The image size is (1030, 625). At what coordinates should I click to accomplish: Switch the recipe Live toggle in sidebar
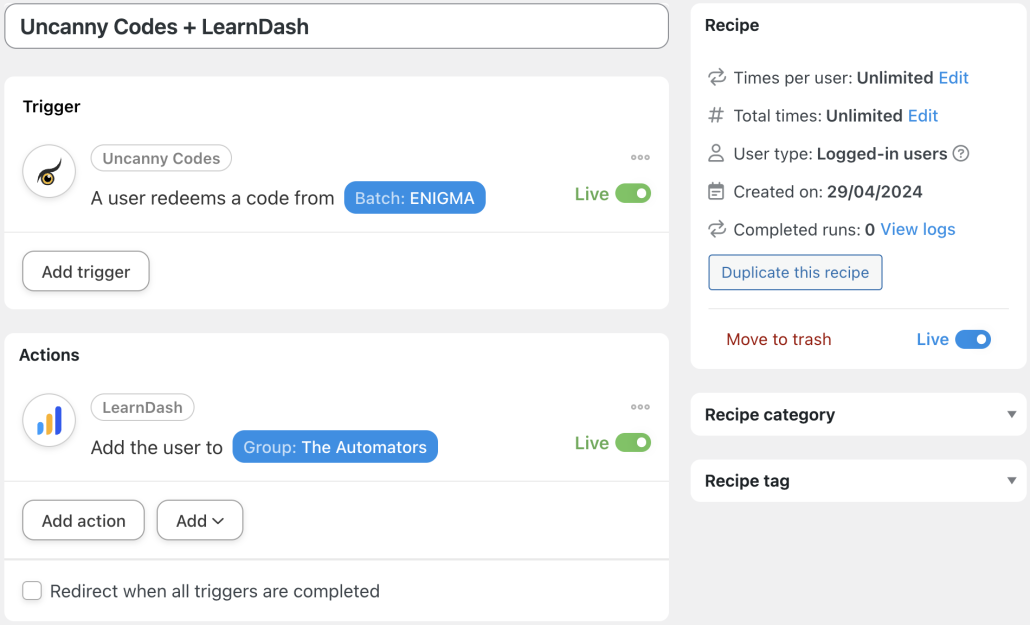(x=975, y=339)
